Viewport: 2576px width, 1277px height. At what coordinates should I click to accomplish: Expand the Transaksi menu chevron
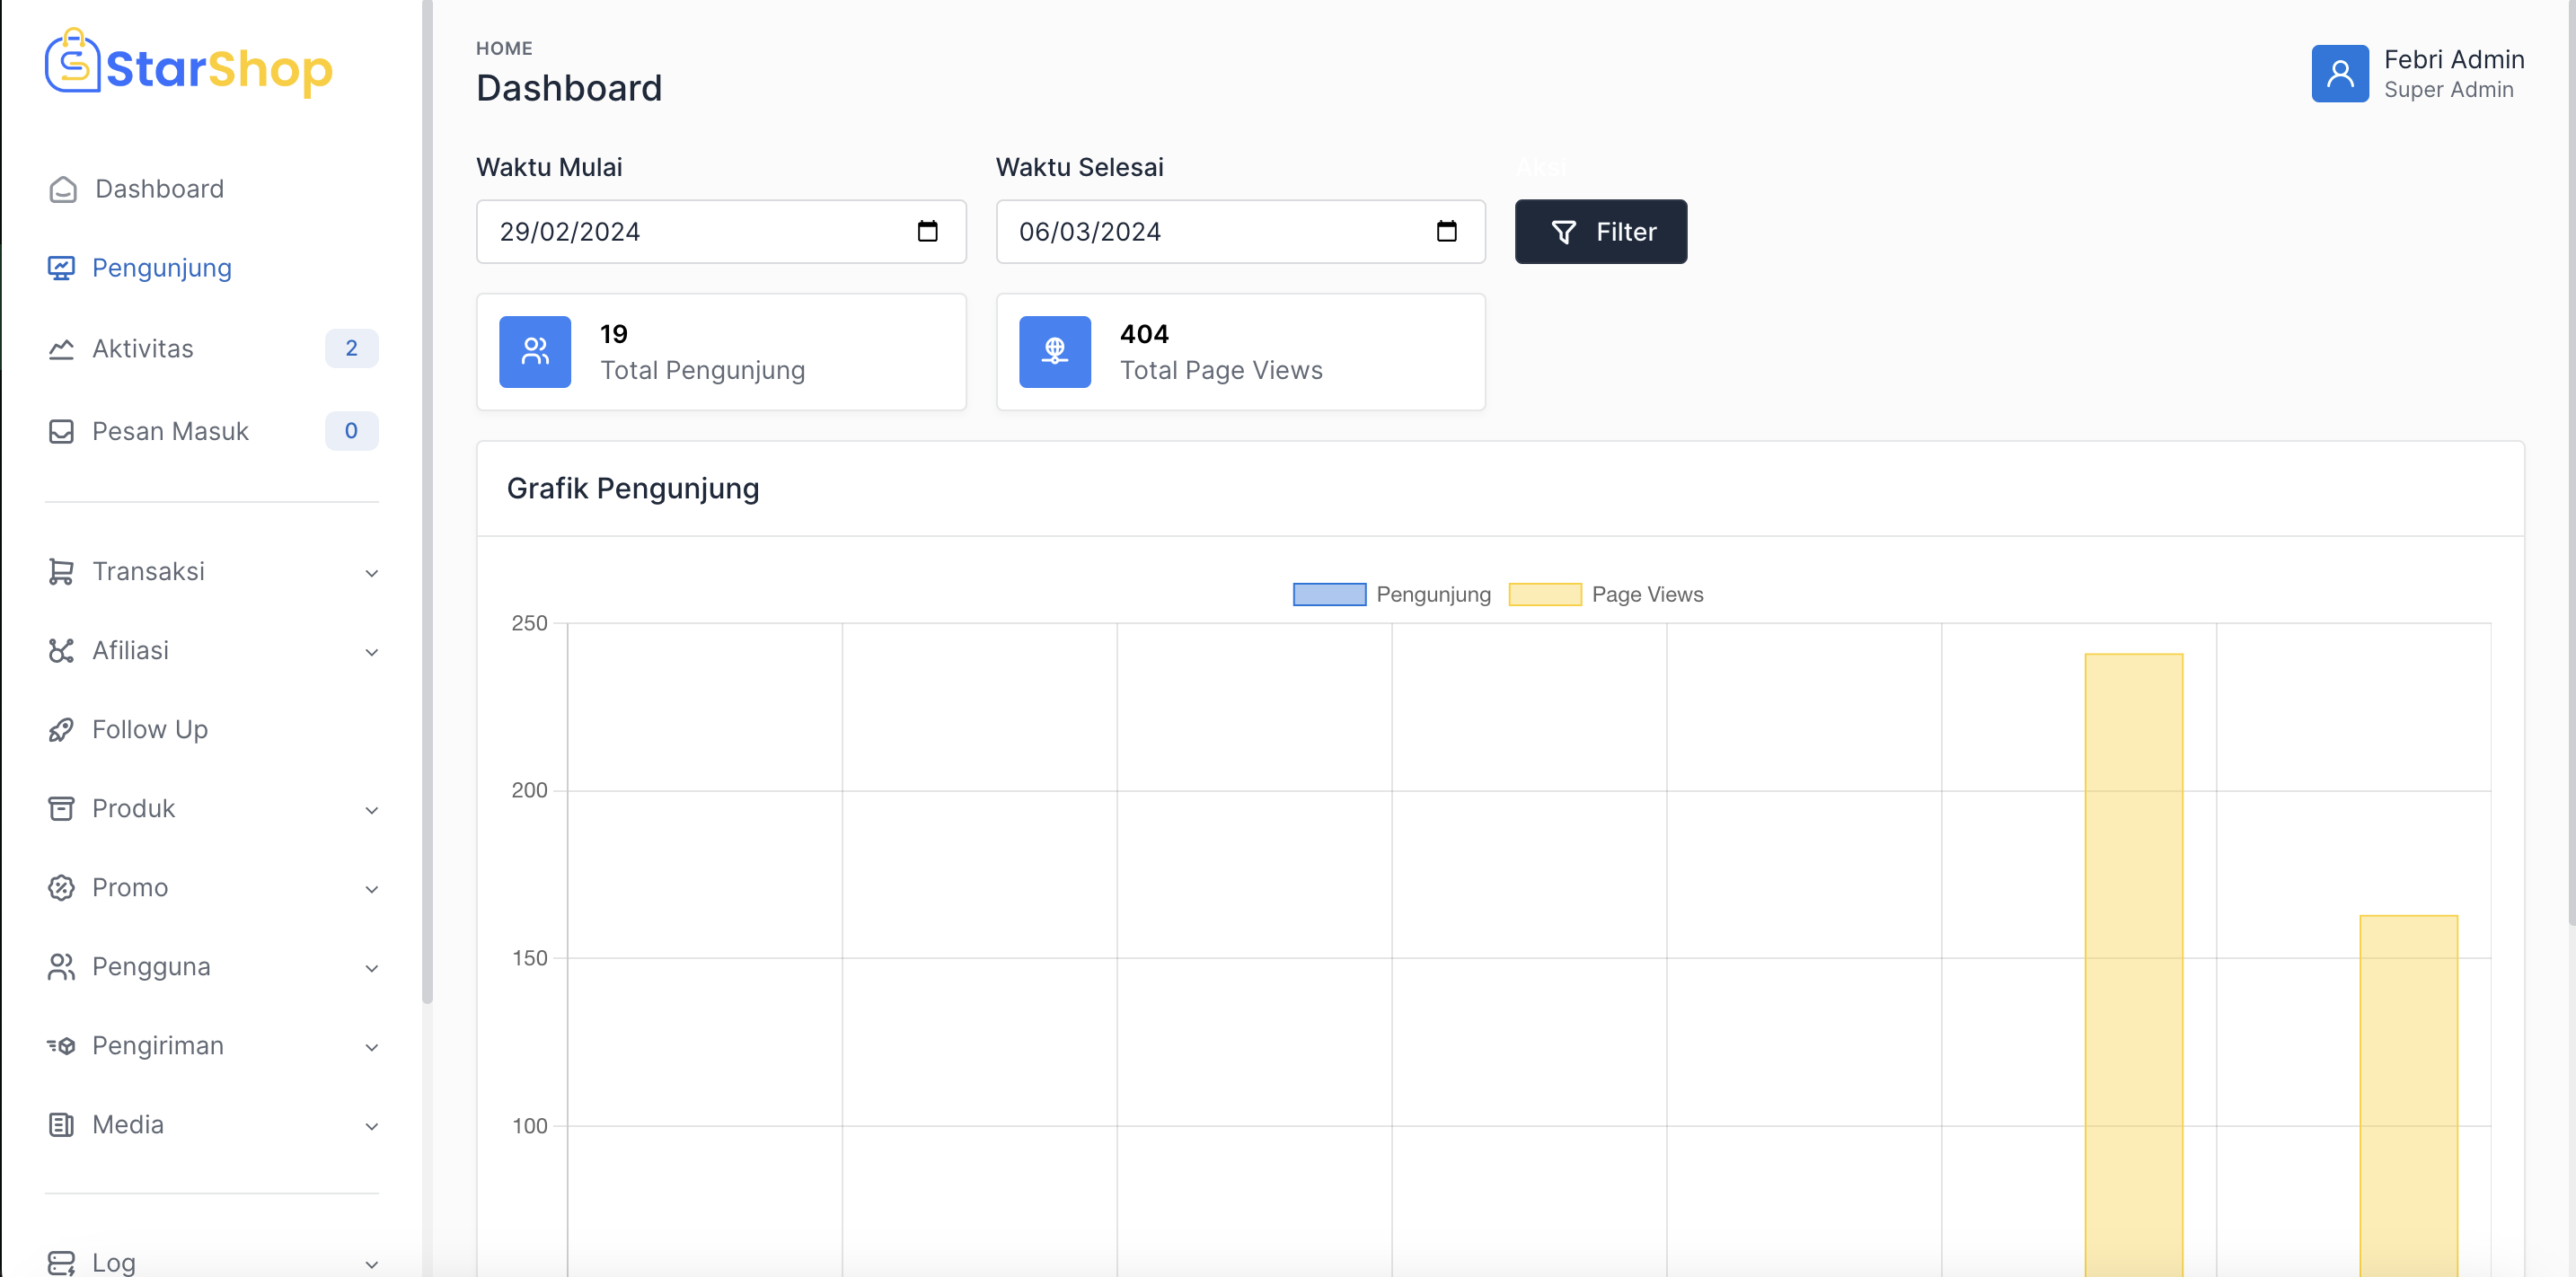pos(371,573)
